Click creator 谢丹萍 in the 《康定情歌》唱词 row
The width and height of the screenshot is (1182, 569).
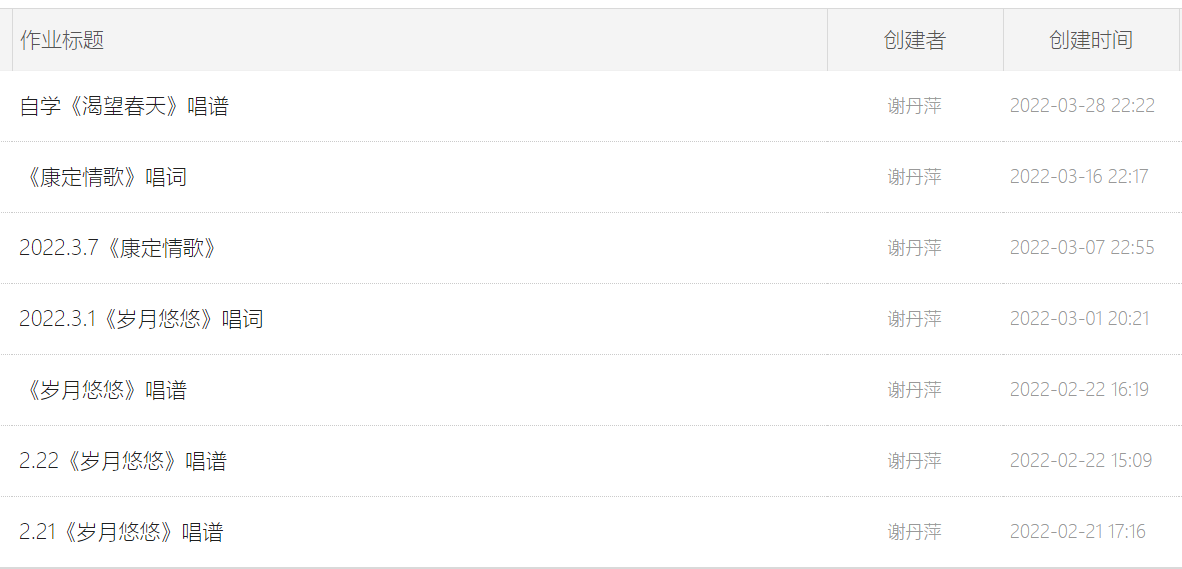click(x=914, y=177)
